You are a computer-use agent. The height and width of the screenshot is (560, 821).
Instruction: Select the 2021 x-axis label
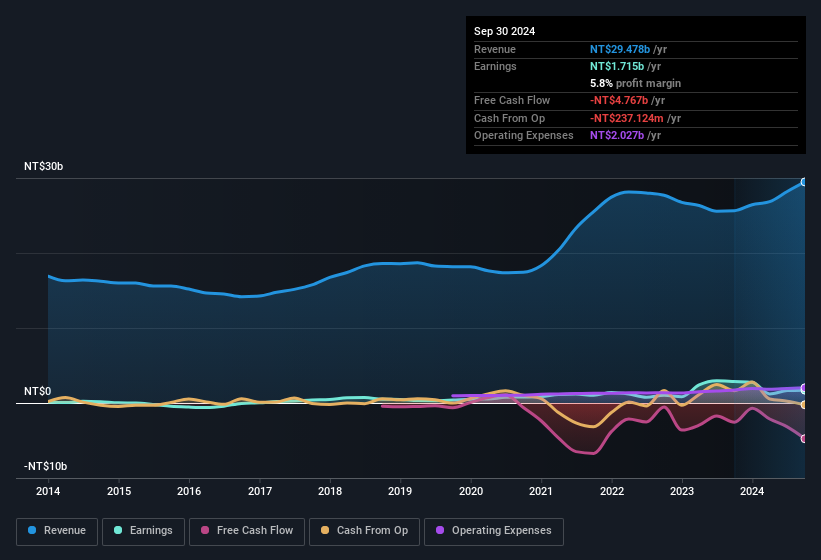point(541,491)
